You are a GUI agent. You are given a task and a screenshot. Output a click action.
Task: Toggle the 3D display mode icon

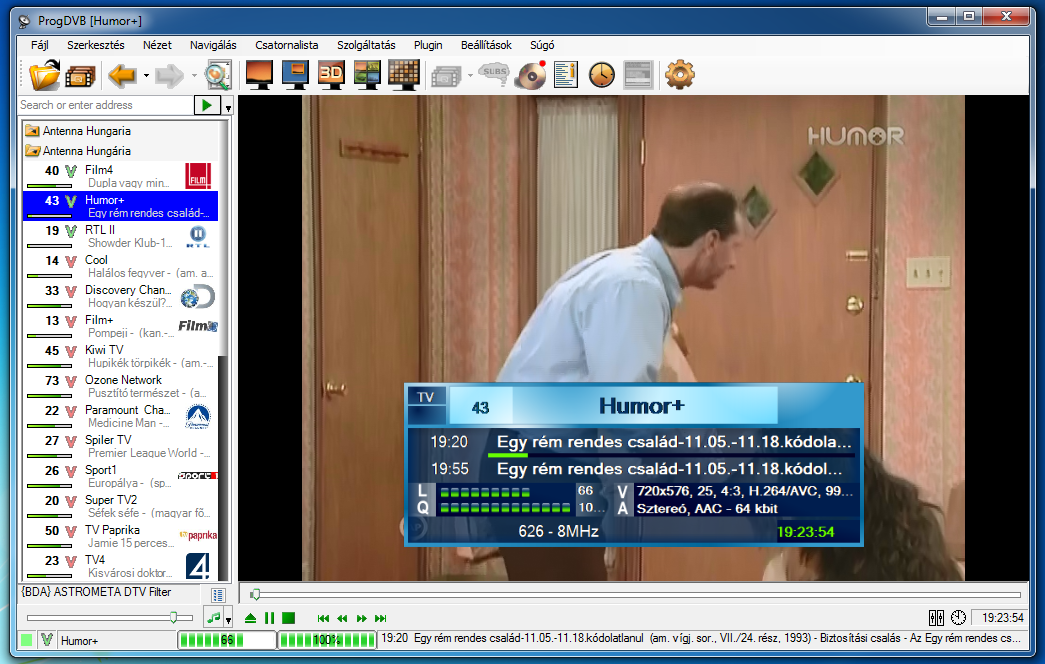331,75
